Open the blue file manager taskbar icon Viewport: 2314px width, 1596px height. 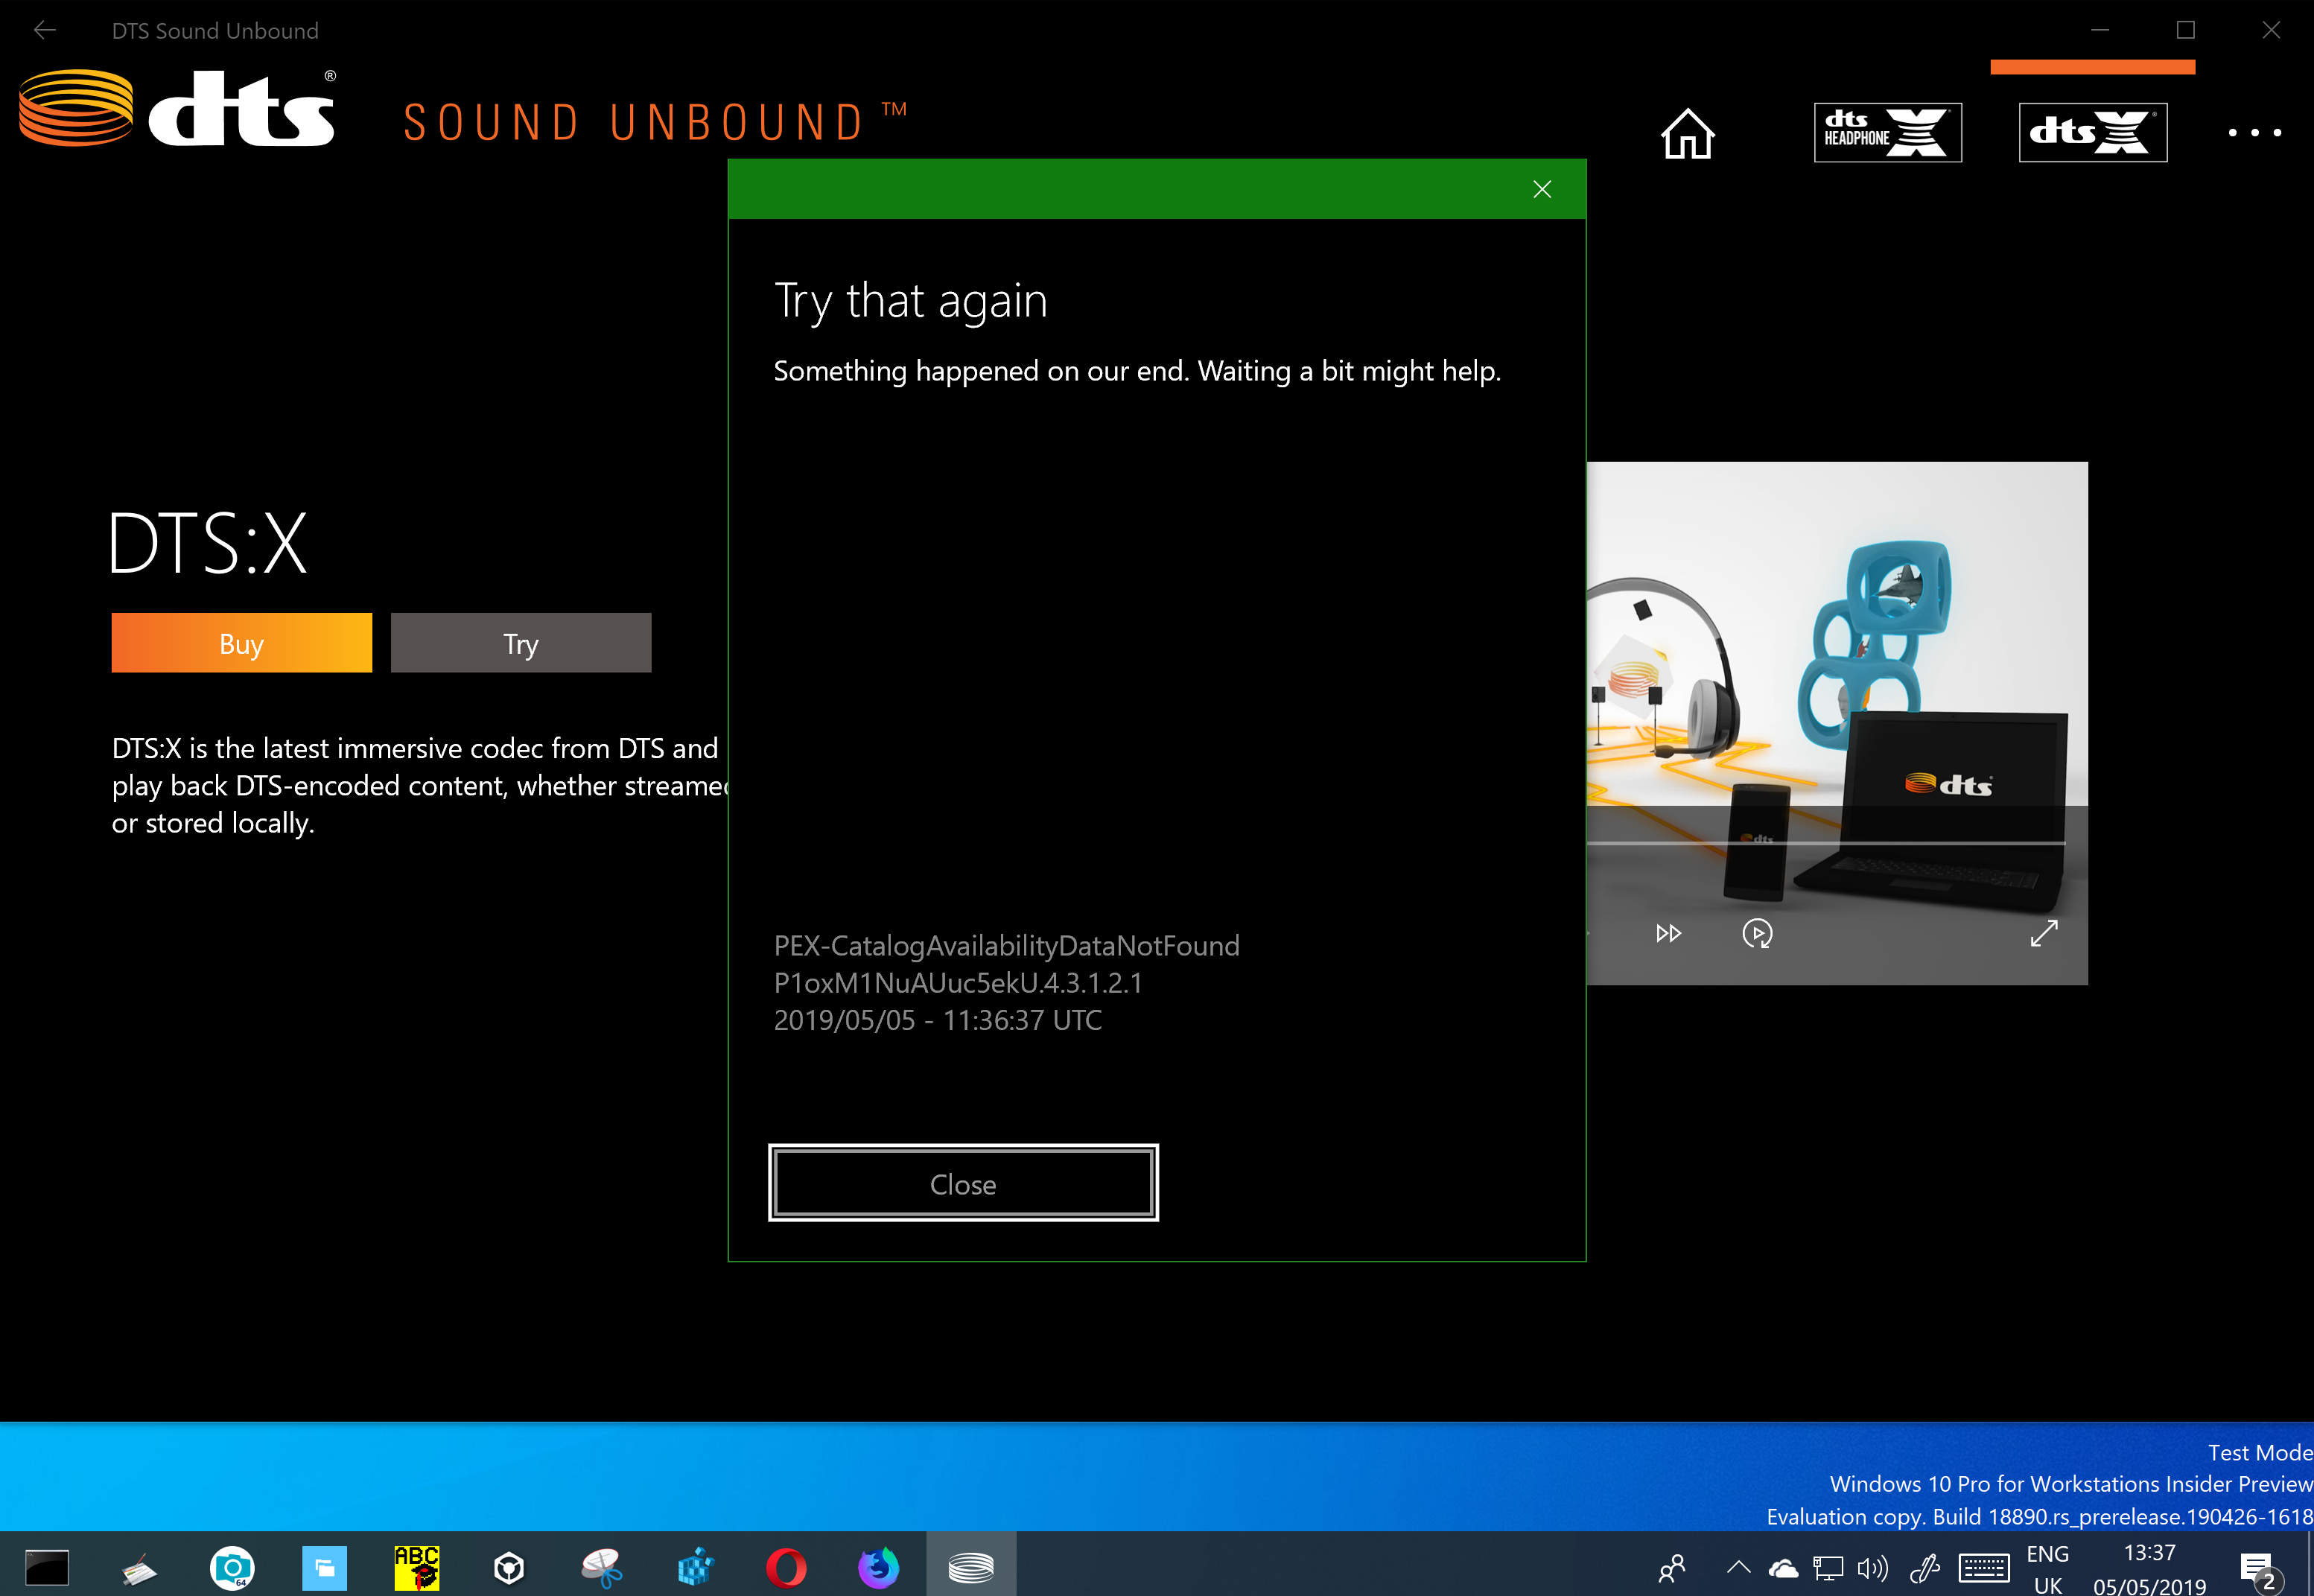coord(324,1567)
